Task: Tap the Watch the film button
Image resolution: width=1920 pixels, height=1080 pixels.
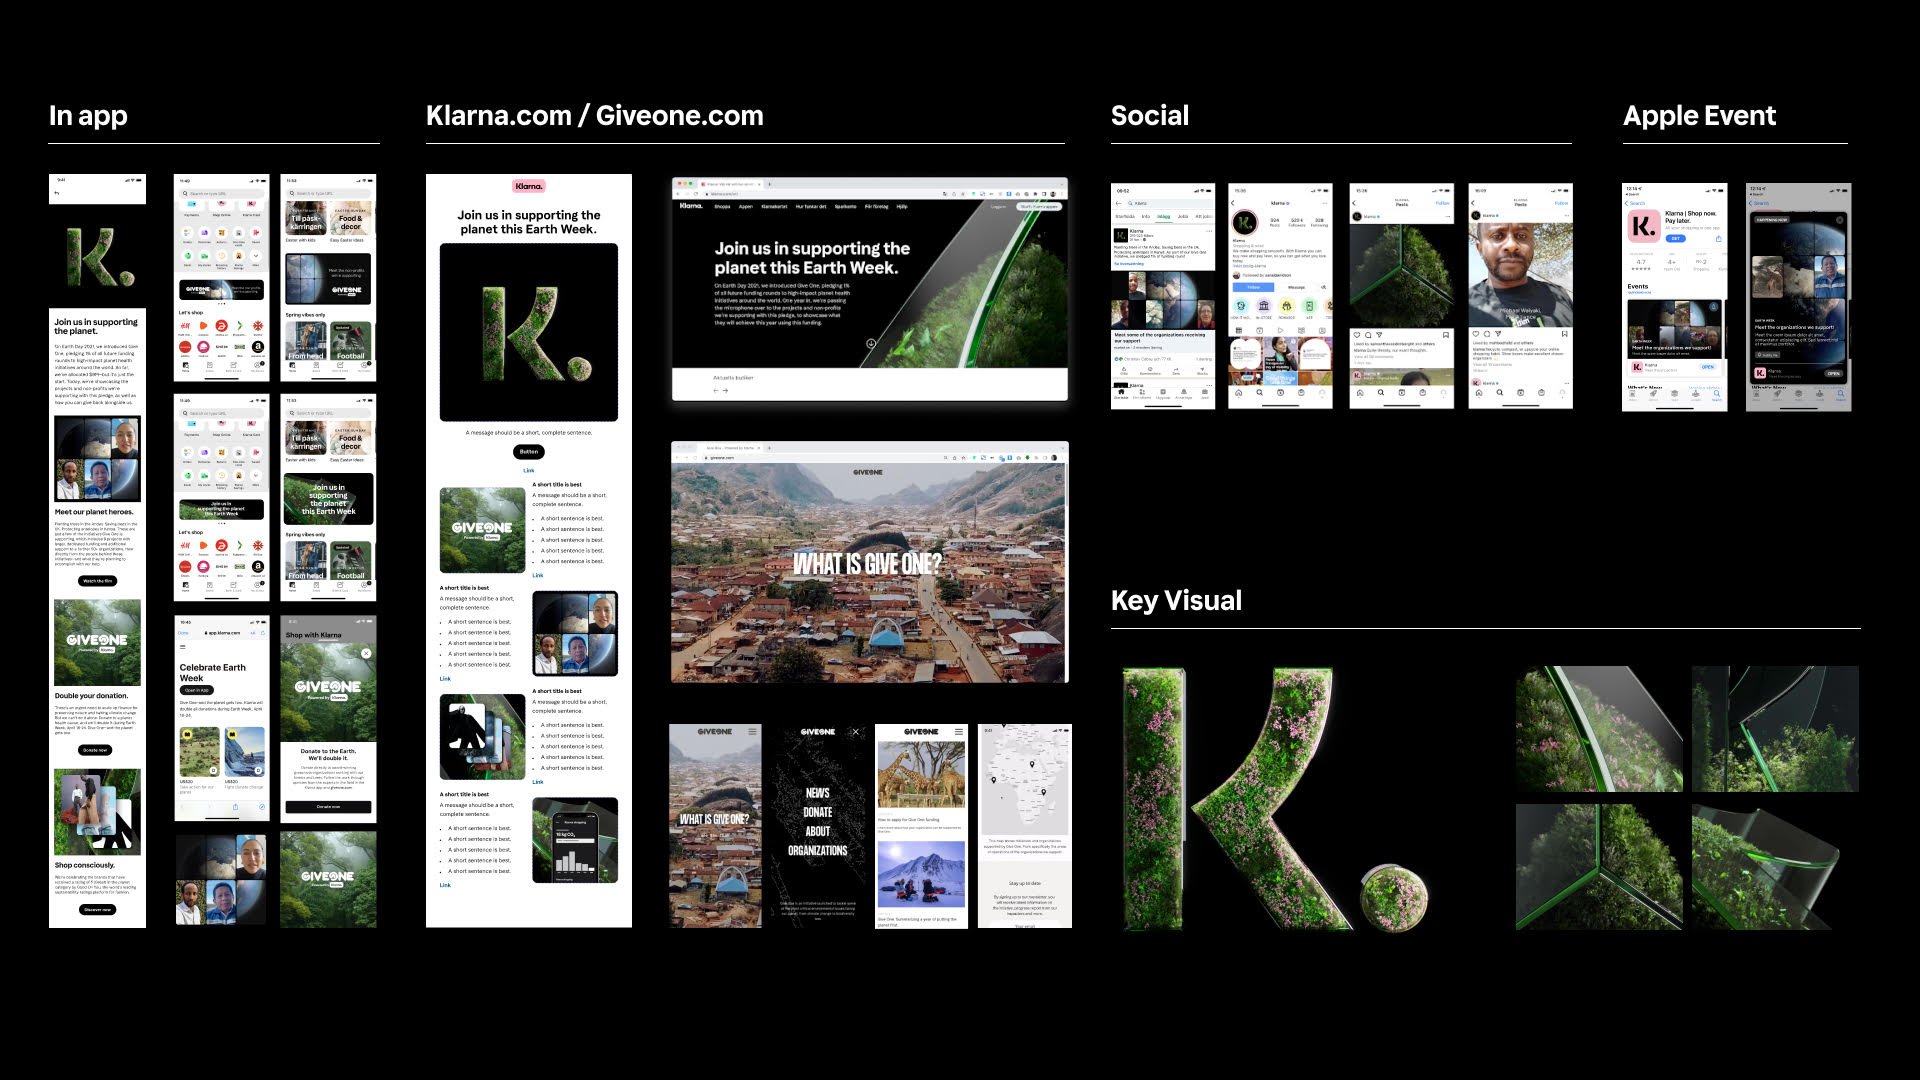Action: point(97,581)
